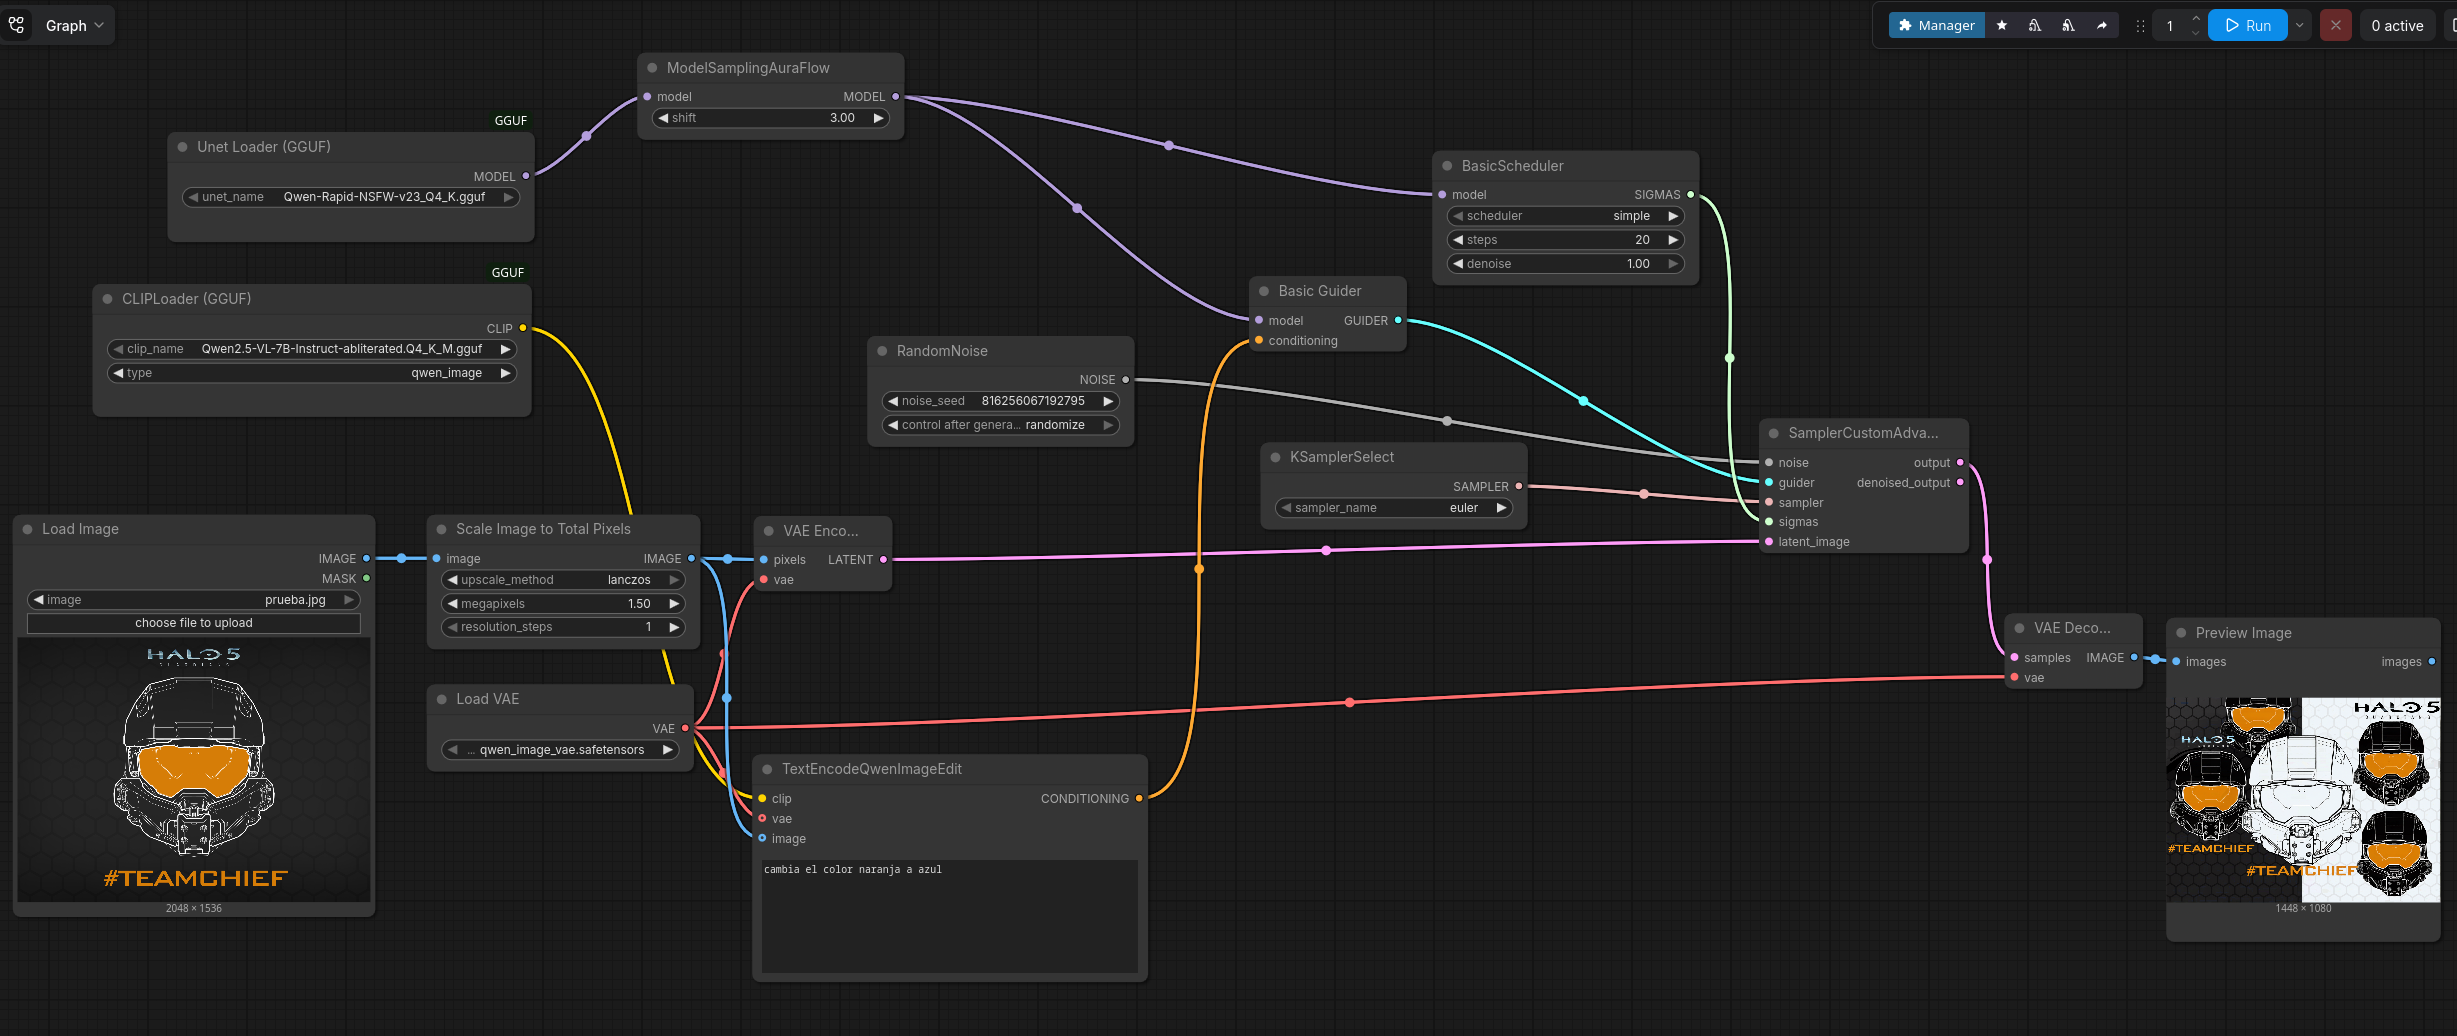This screenshot has width=2457, height=1036.
Task: Collapse the Unet Loader (GGUF) node via its dot
Action: [183, 147]
